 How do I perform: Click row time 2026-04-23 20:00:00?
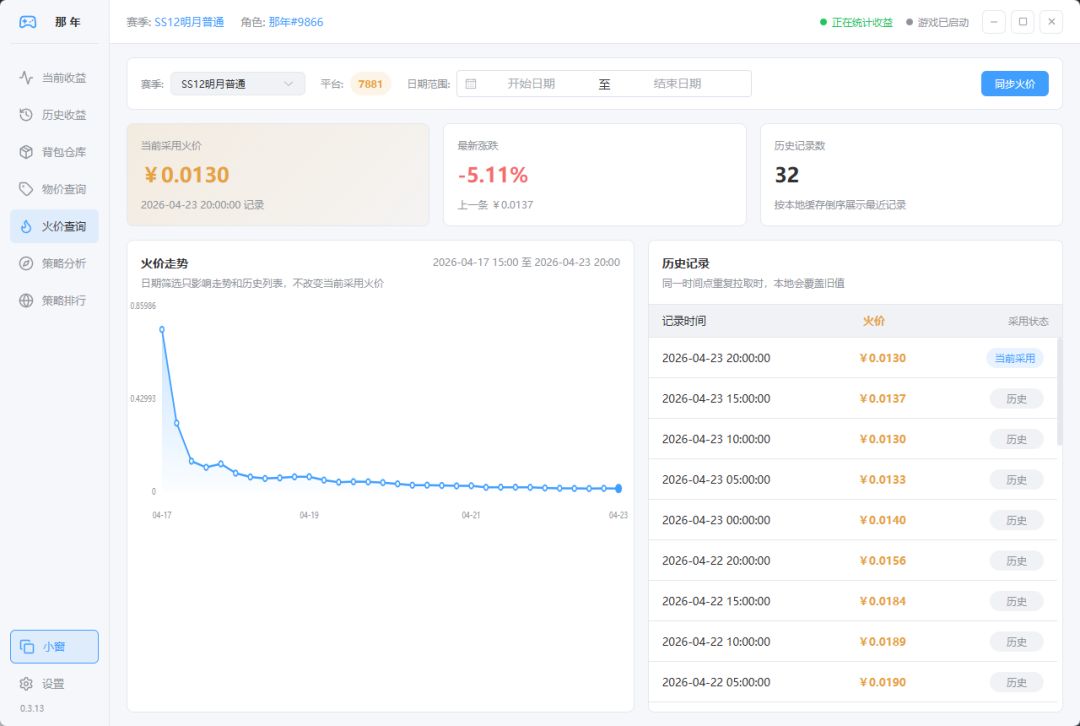(x=716, y=358)
